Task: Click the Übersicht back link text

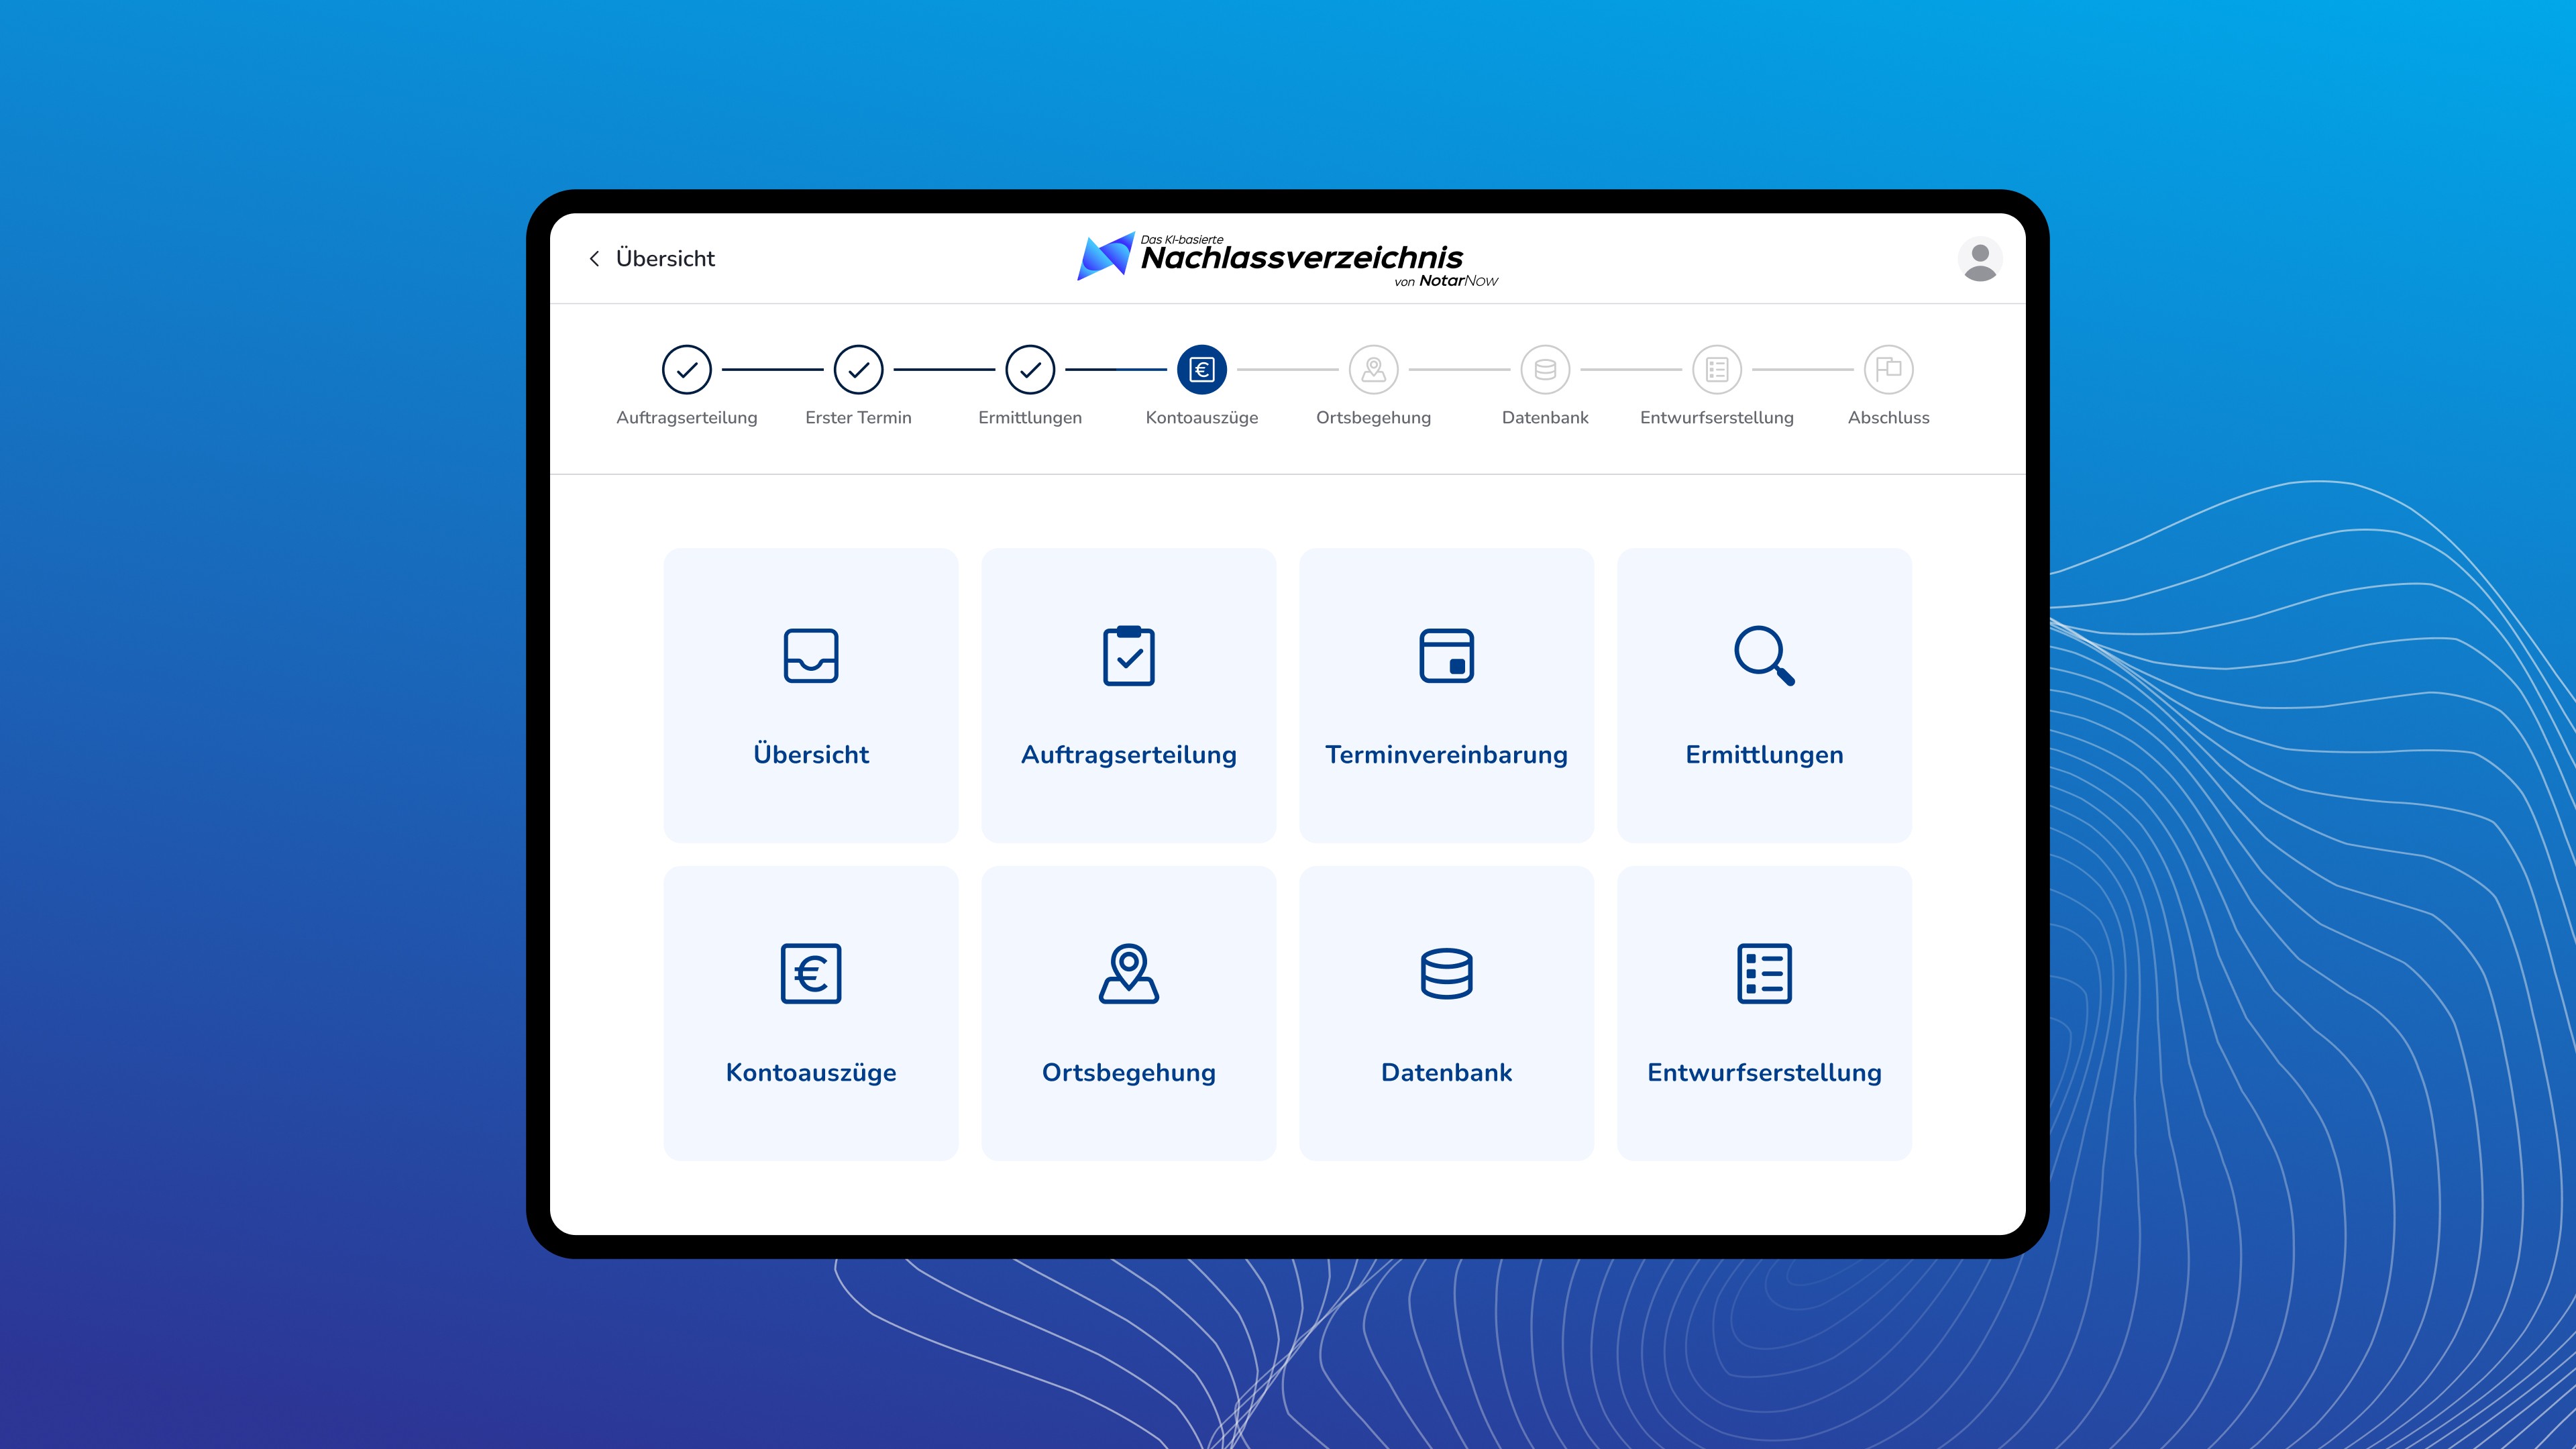Action: [665, 259]
